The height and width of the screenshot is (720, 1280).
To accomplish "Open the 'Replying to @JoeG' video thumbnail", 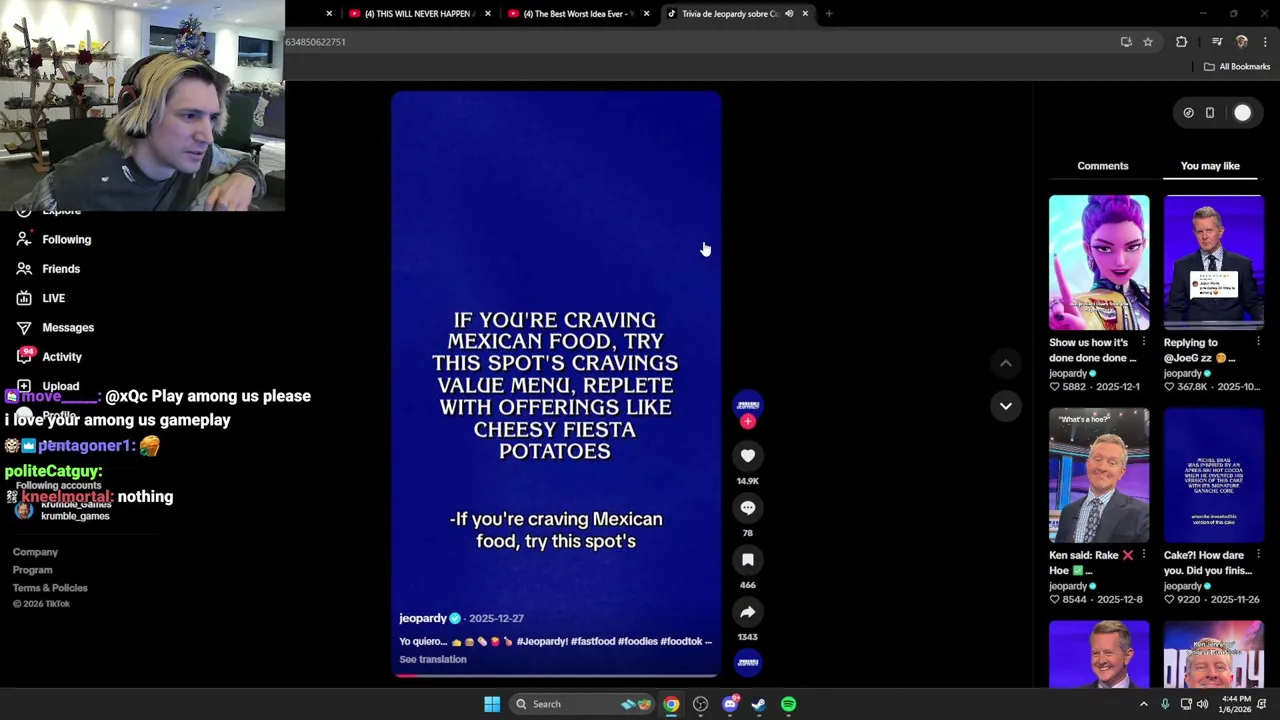I will click(x=1213, y=262).
